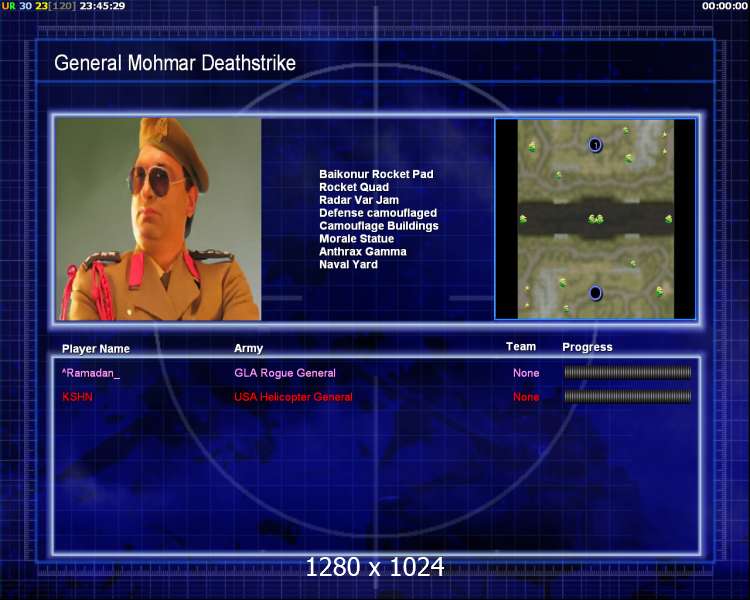Click the General Mohmar Deathstrike portrait
This screenshot has width=750, height=600.
click(x=158, y=219)
